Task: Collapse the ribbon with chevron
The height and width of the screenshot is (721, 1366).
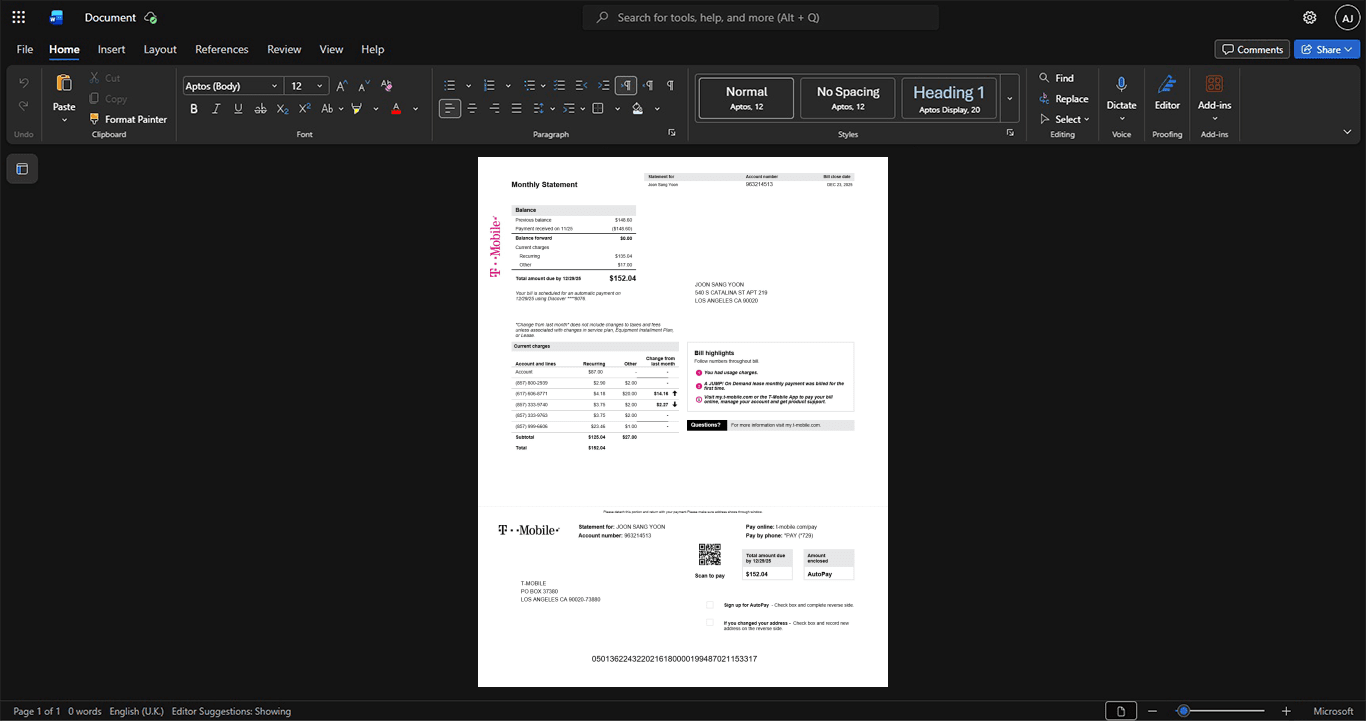Action: [1347, 132]
